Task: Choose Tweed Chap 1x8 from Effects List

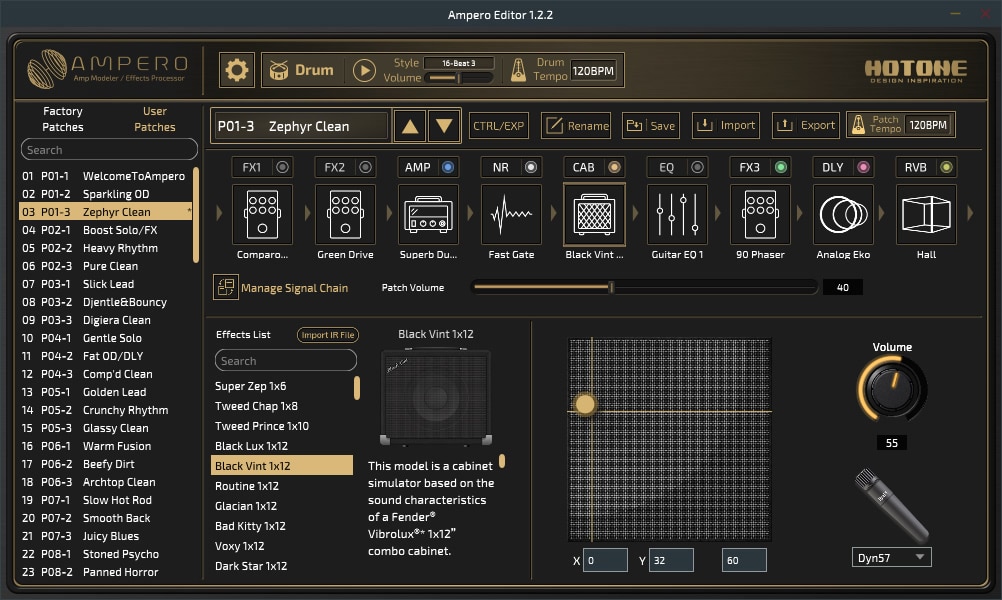Action: (282, 406)
